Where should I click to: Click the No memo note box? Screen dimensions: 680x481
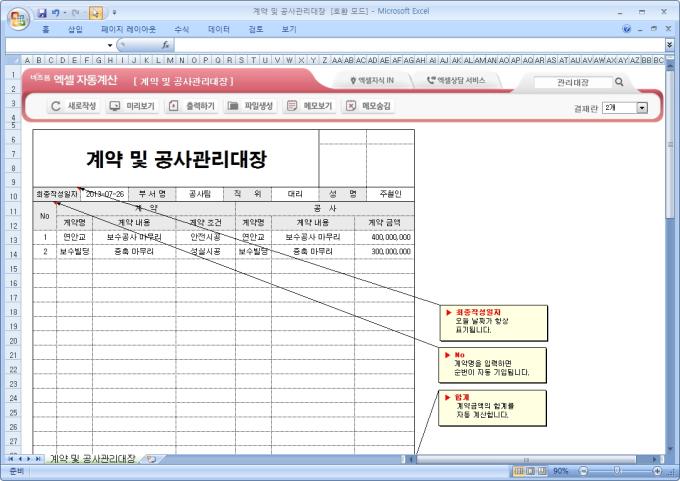(x=493, y=365)
